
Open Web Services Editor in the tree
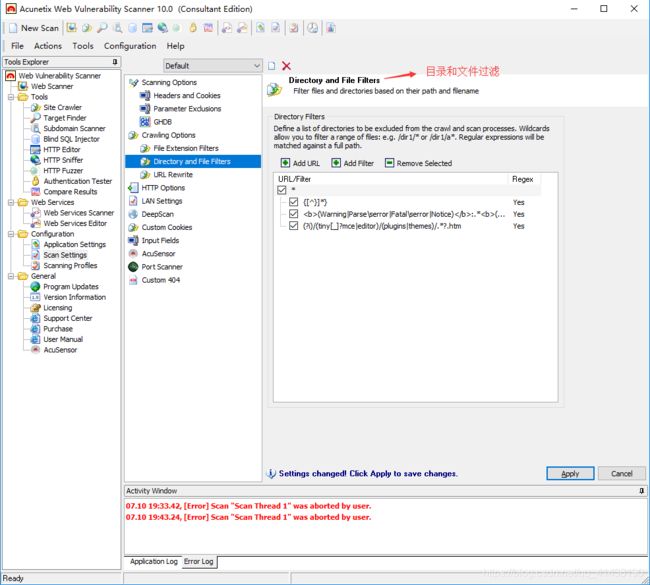point(75,223)
